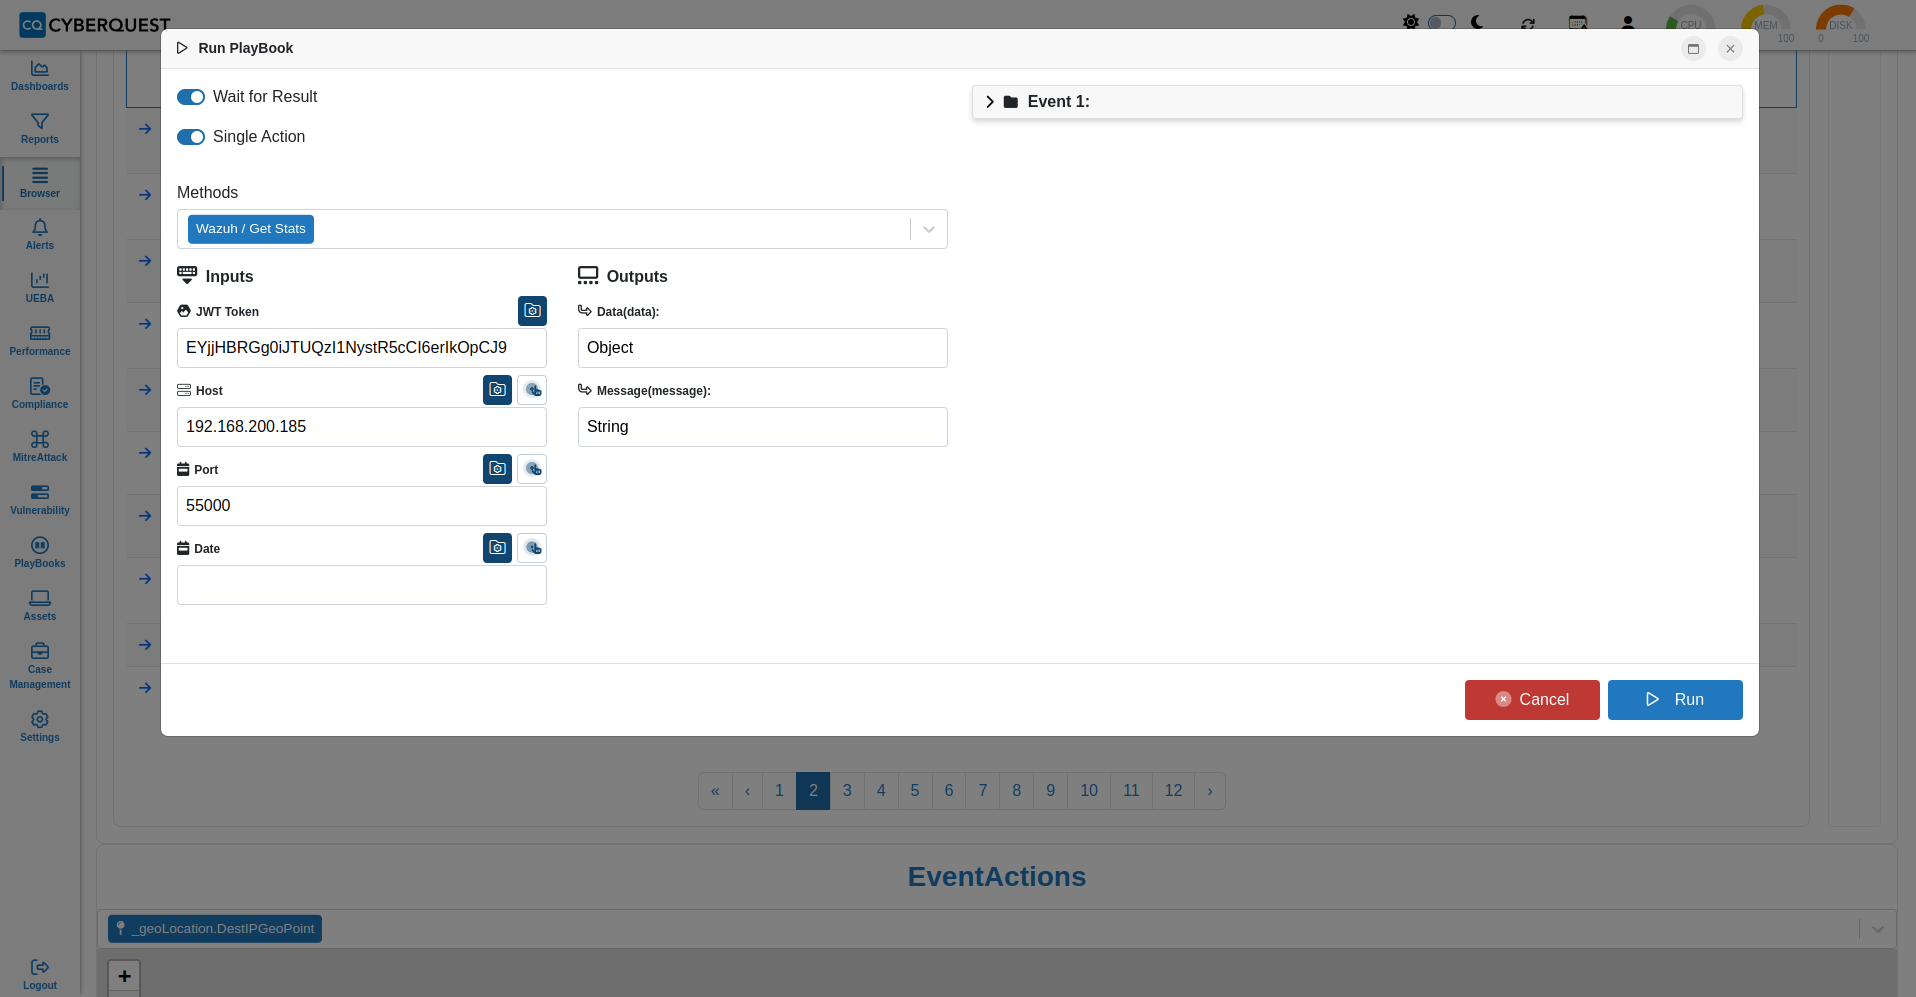Go to Browser in the sidebar

pos(40,183)
